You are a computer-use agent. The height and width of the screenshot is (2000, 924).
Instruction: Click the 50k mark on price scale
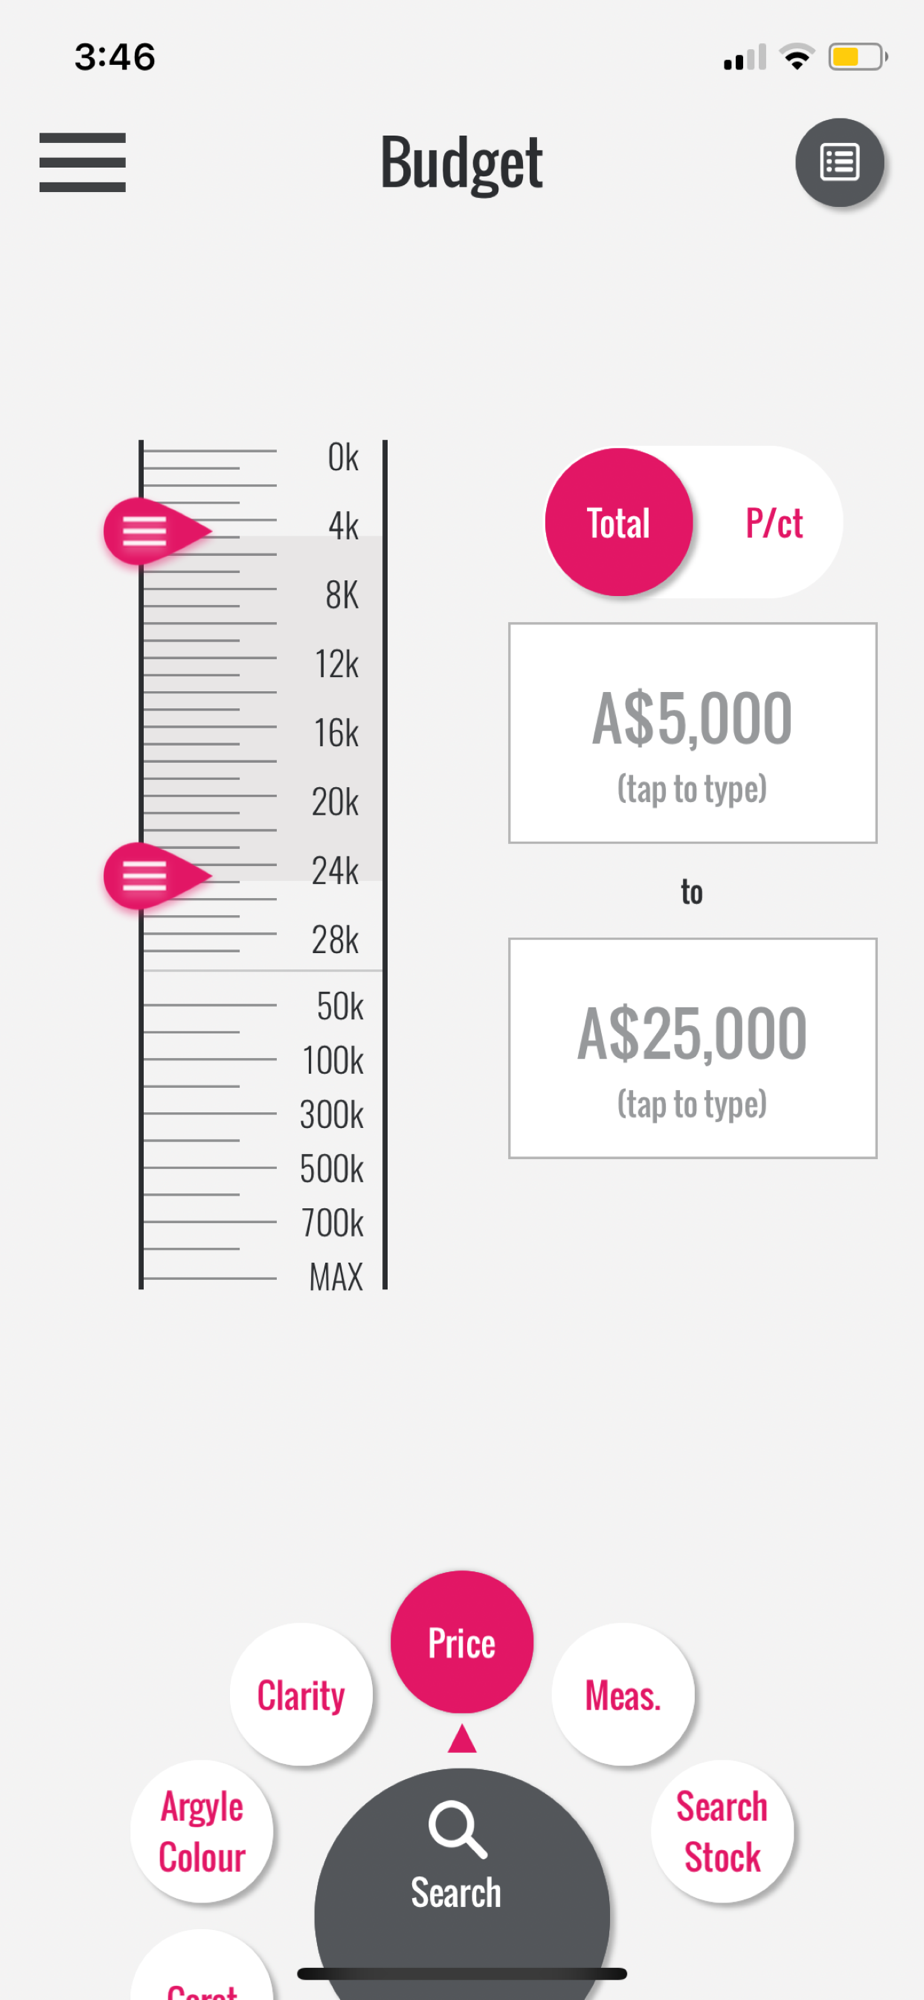340,1006
